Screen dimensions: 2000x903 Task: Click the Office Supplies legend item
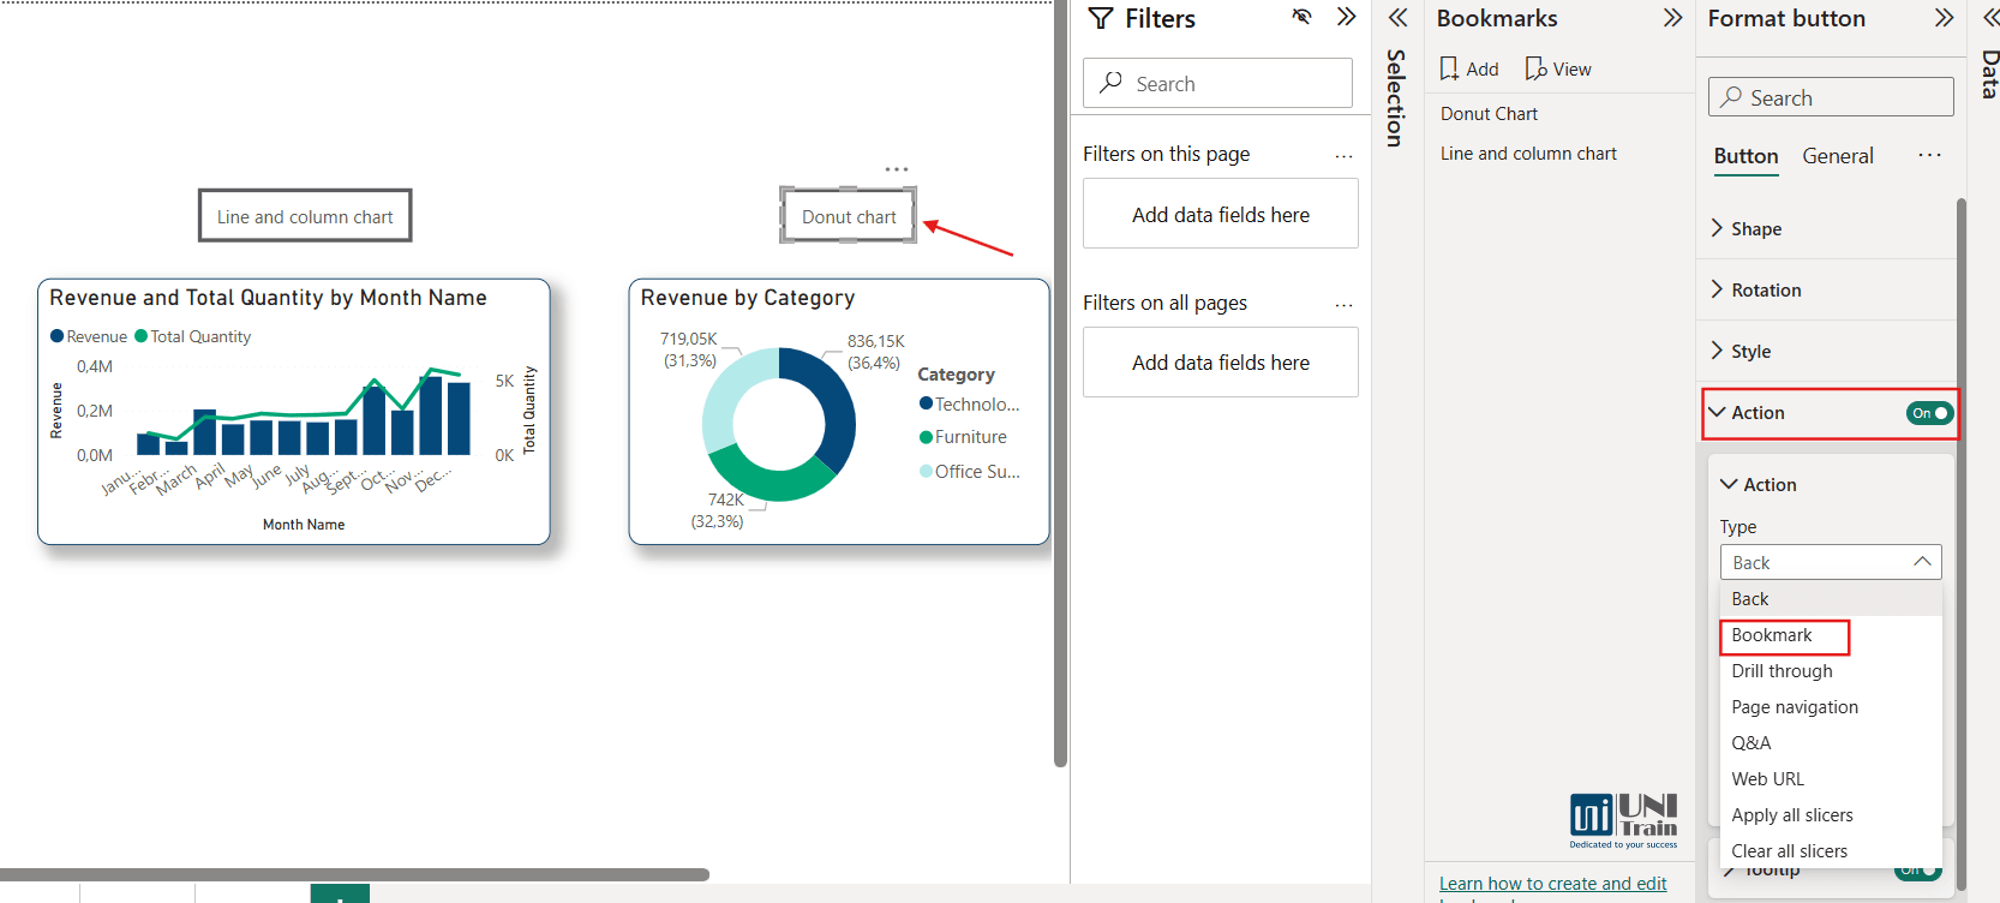point(969,471)
